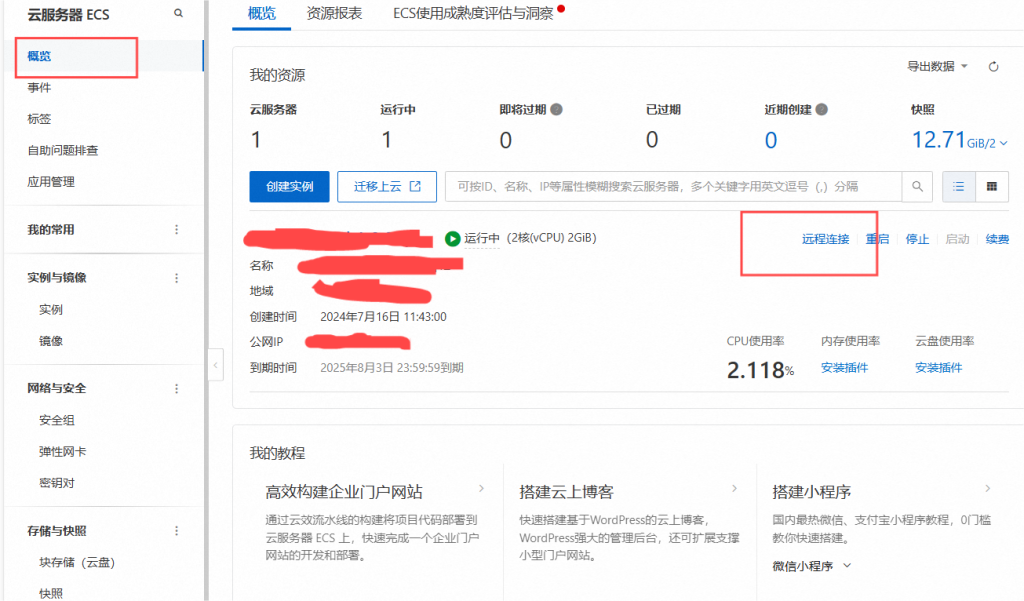Click the 远程连接 link
This screenshot has width=1024, height=601.
825,239
